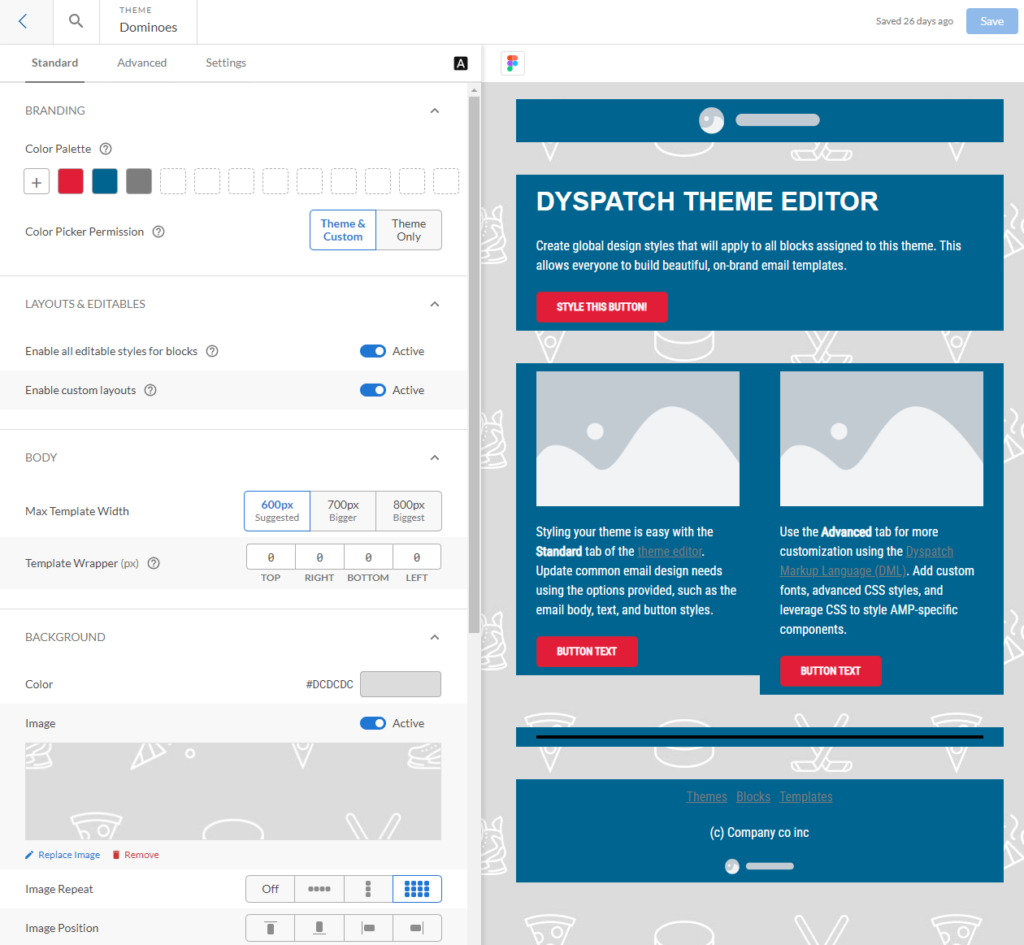This screenshot has height=945, width=1024.
Task: Show help for Enable all editable styles
Action: pos(212,351)
